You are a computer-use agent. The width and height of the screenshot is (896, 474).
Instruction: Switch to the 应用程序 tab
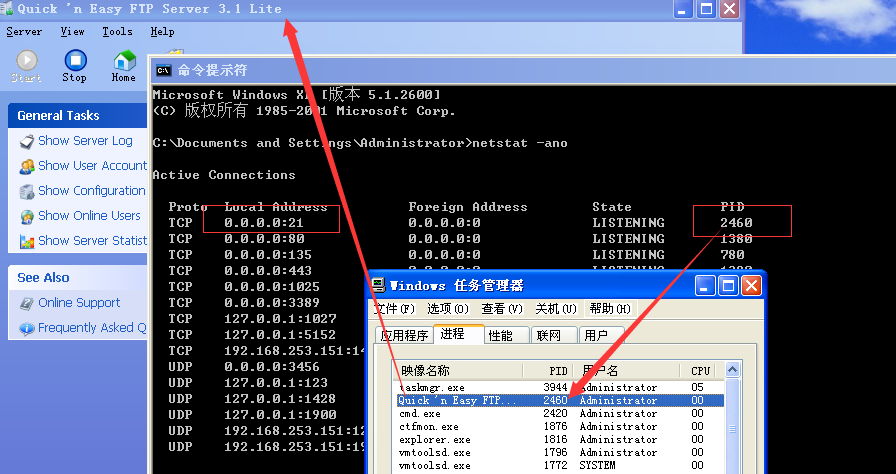404,335
